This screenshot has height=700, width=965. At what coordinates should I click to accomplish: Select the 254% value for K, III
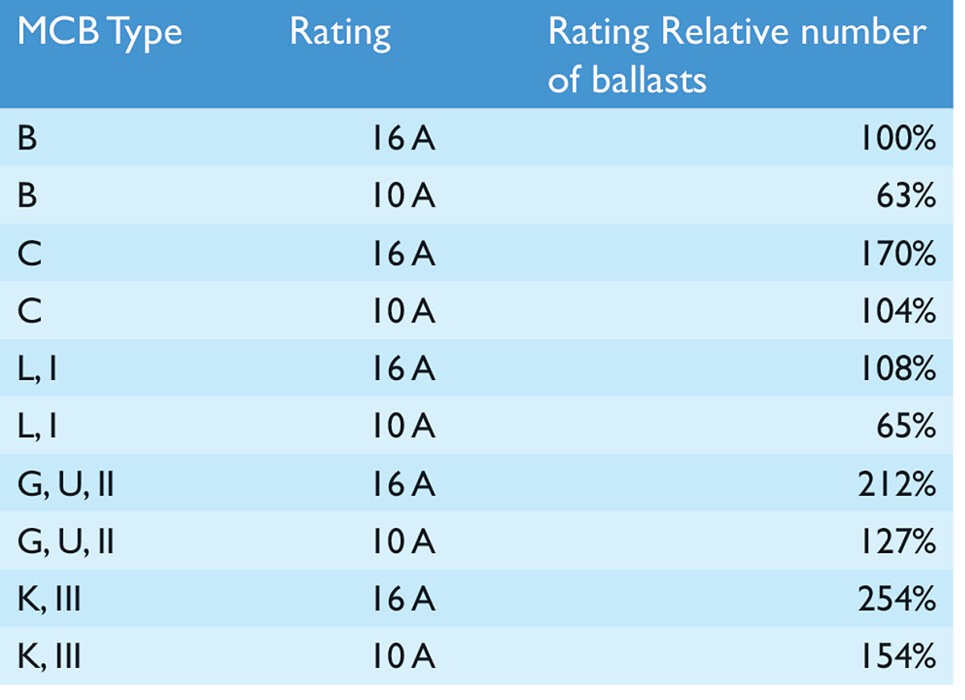pyautogui.click(x=897, y=598)
